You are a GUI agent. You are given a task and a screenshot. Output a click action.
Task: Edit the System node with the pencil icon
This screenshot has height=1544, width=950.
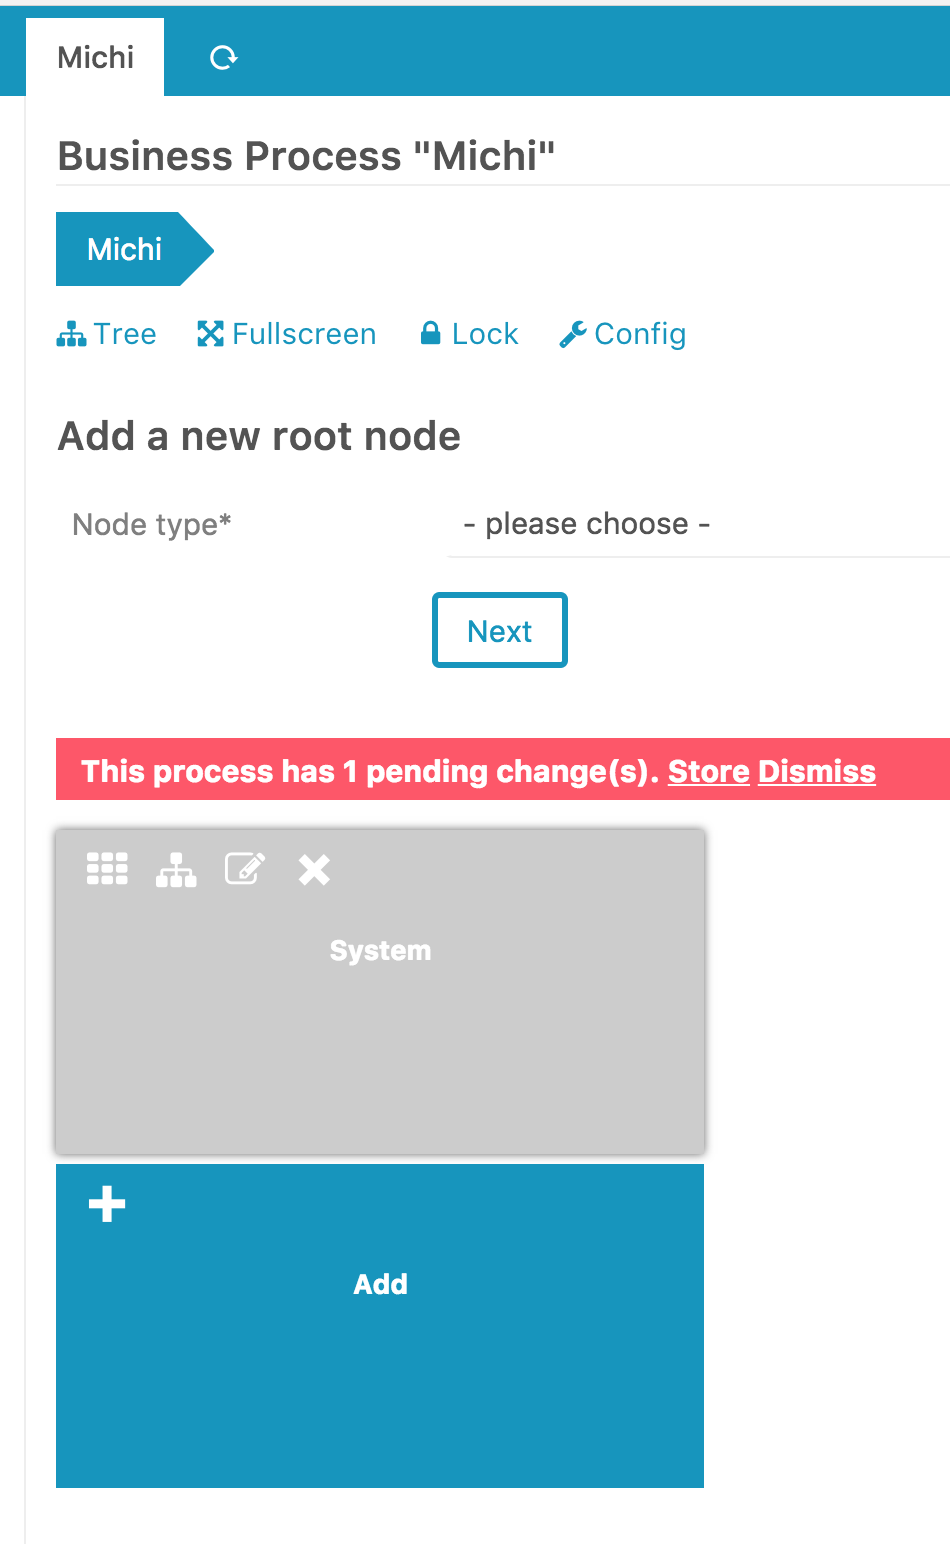(x=244, y=869)
